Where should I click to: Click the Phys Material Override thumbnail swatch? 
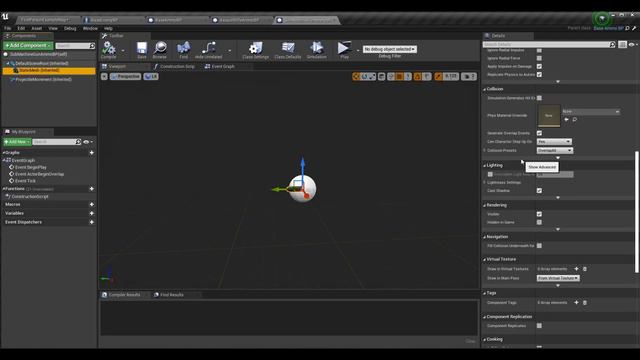click(549, 116)
